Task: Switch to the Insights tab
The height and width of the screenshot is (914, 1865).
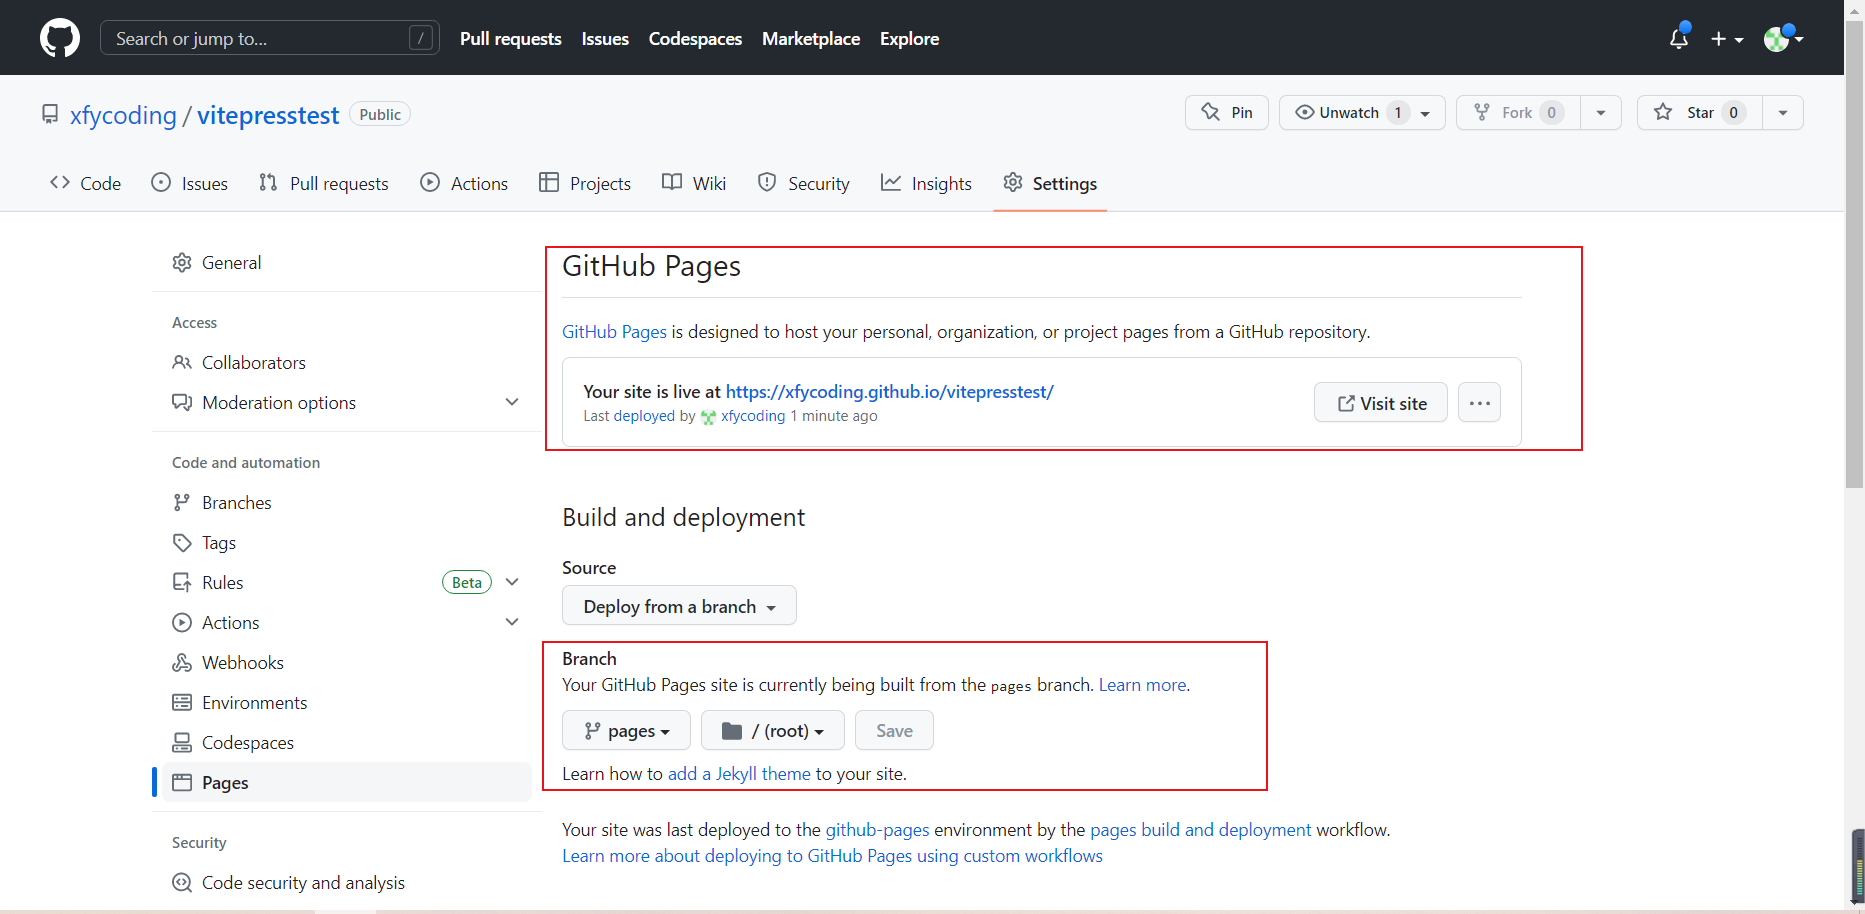Action: point(926,183)
